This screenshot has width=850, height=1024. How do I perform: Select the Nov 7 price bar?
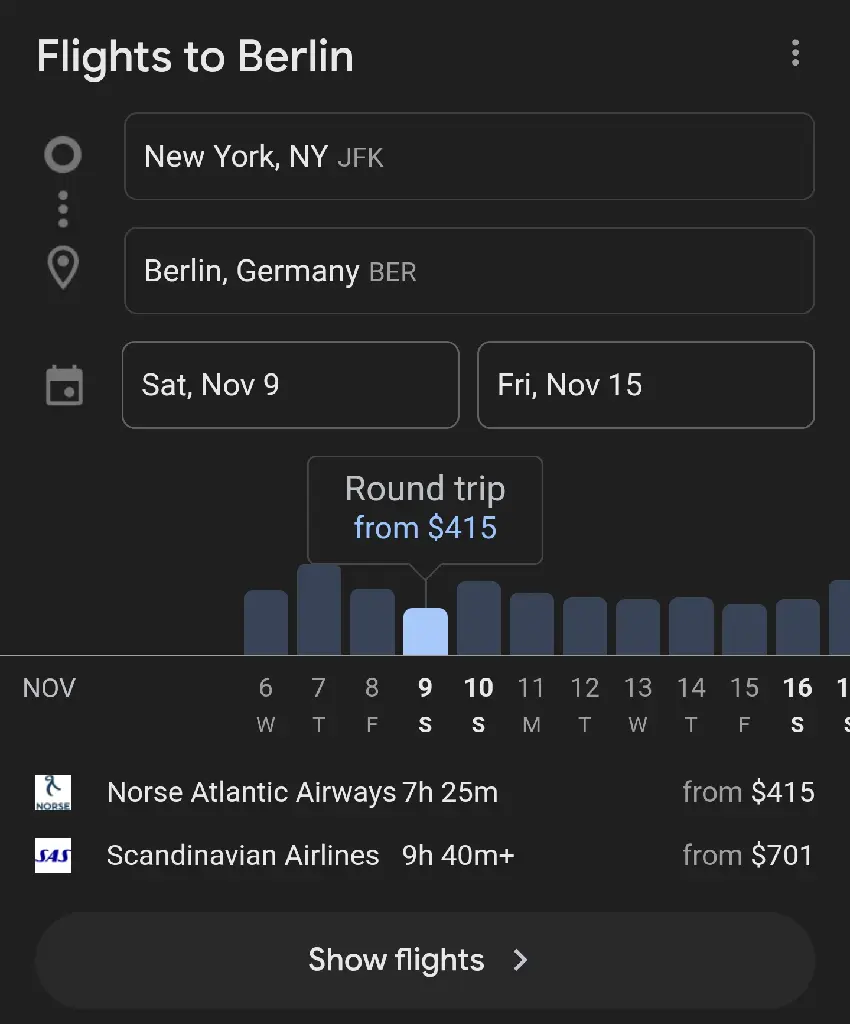coord(319,609)
